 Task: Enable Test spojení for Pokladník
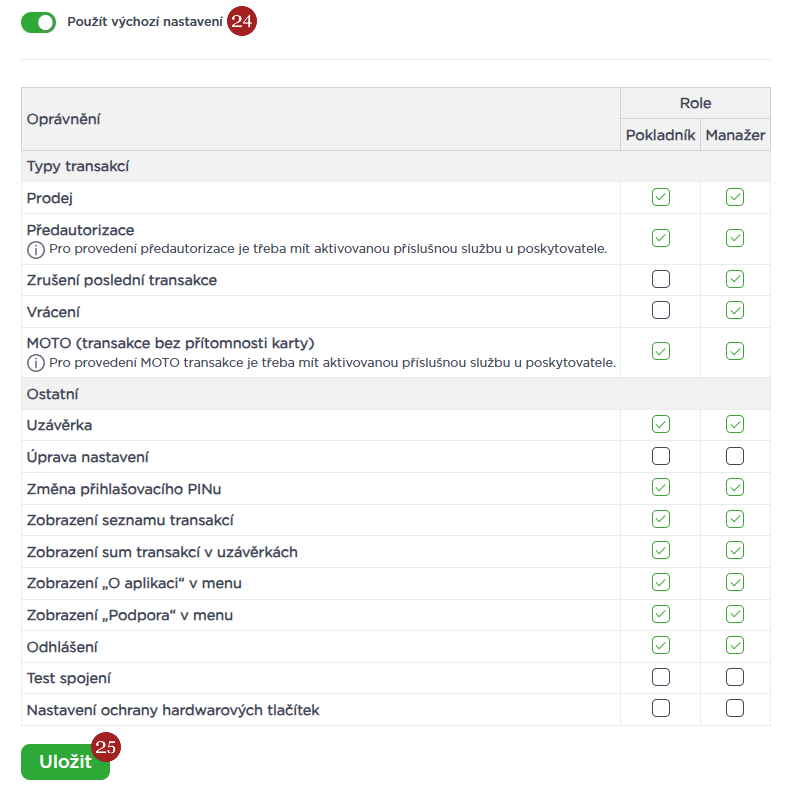coord(660,678)
